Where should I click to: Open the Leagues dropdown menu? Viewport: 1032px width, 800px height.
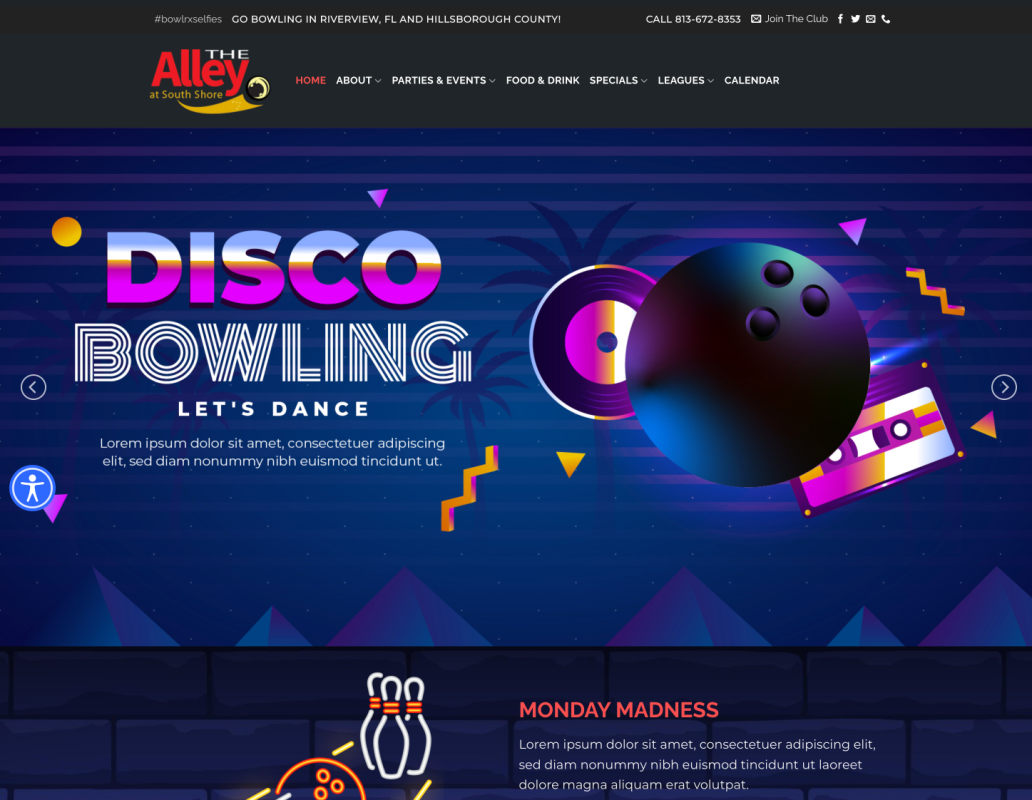[x=685, y=80]
